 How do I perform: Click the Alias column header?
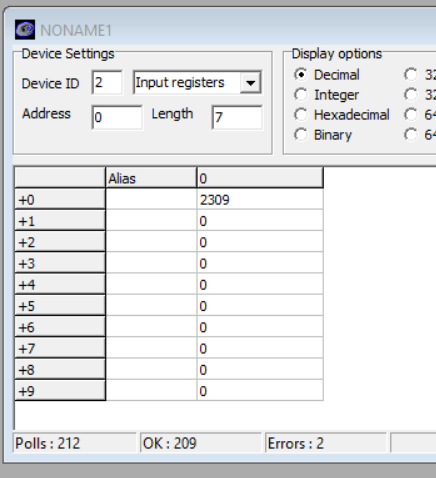pos(151,178)
